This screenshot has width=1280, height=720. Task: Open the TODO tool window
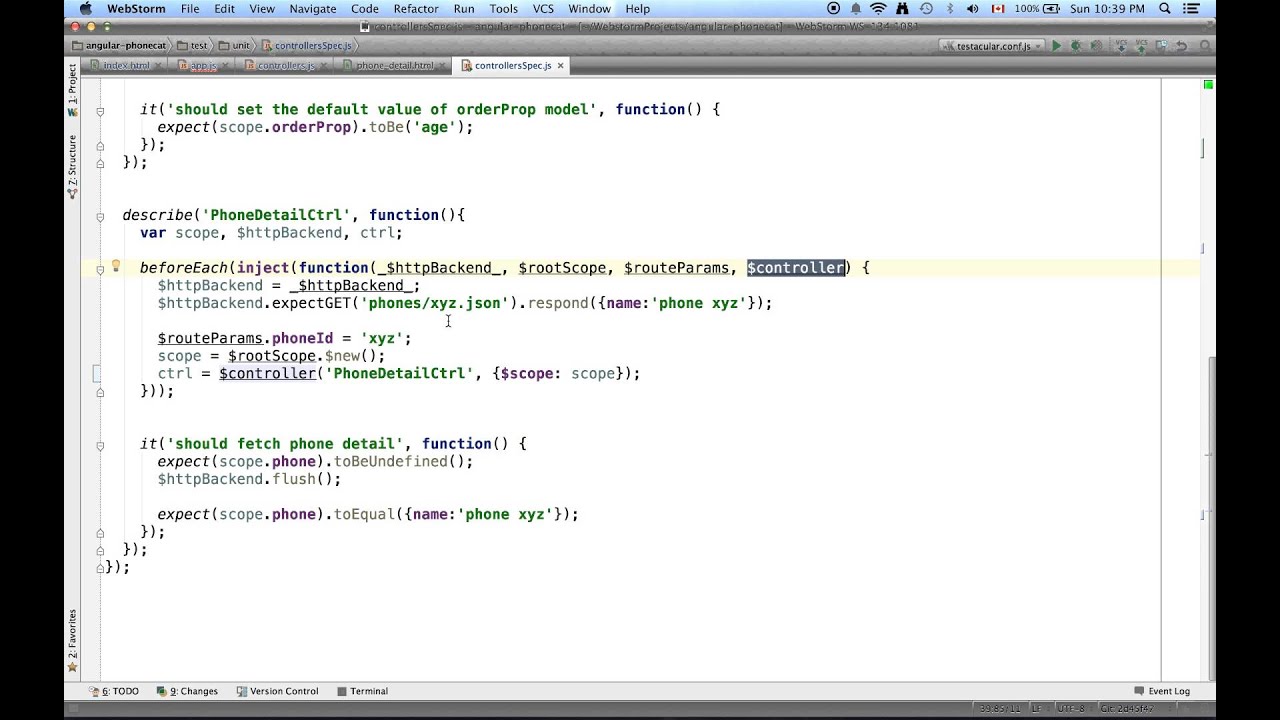pos(114,691)
